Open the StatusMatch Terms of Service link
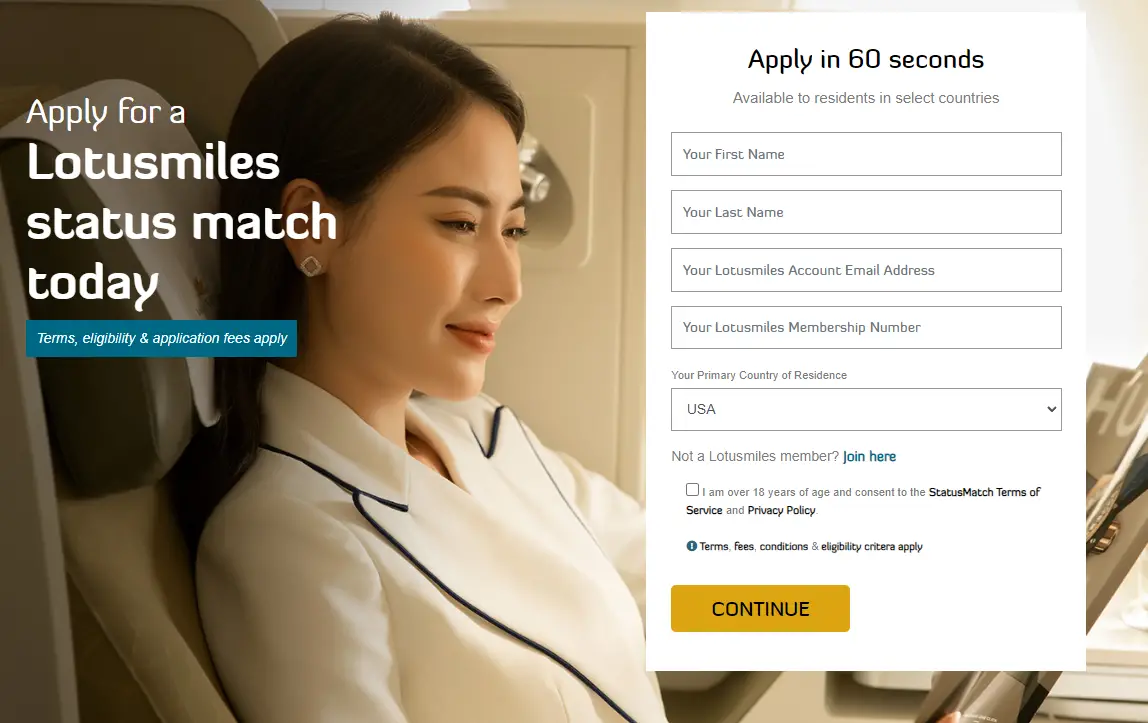This screenshot has height=723, width=1148. pos(863,501)
